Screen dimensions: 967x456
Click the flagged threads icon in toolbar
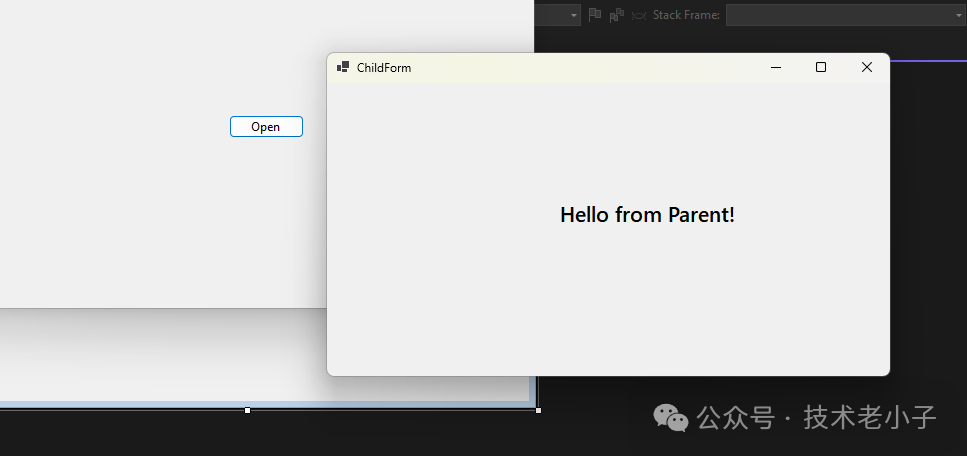616,15
